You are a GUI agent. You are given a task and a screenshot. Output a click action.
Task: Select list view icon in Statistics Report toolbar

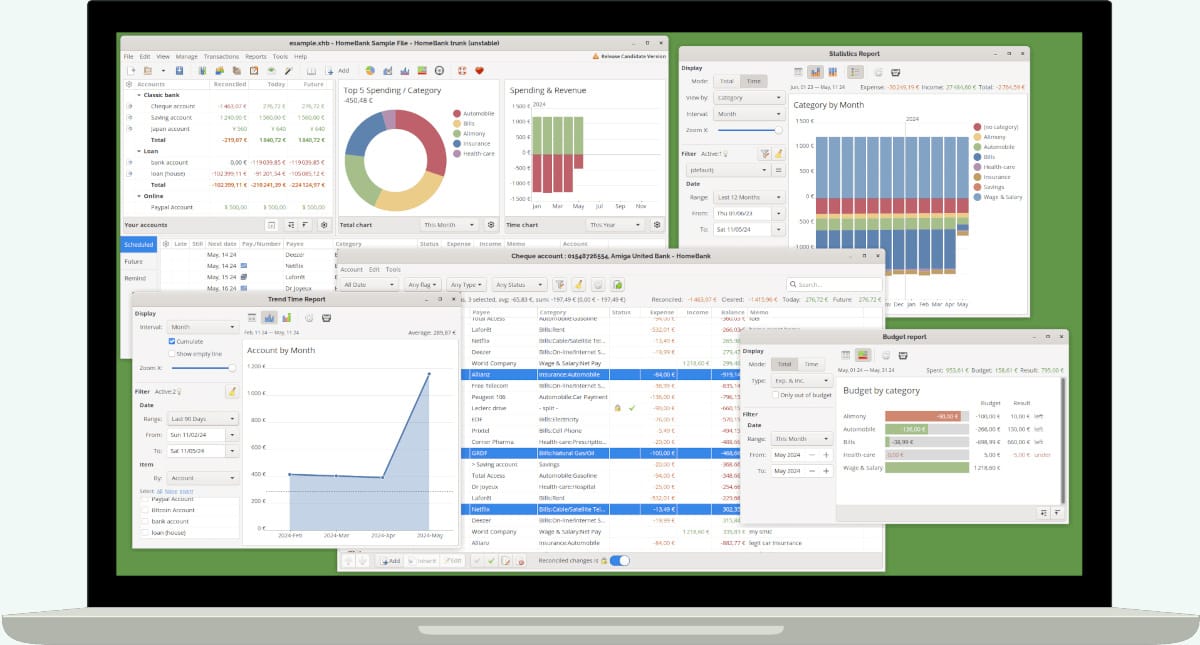pos(799,72)
